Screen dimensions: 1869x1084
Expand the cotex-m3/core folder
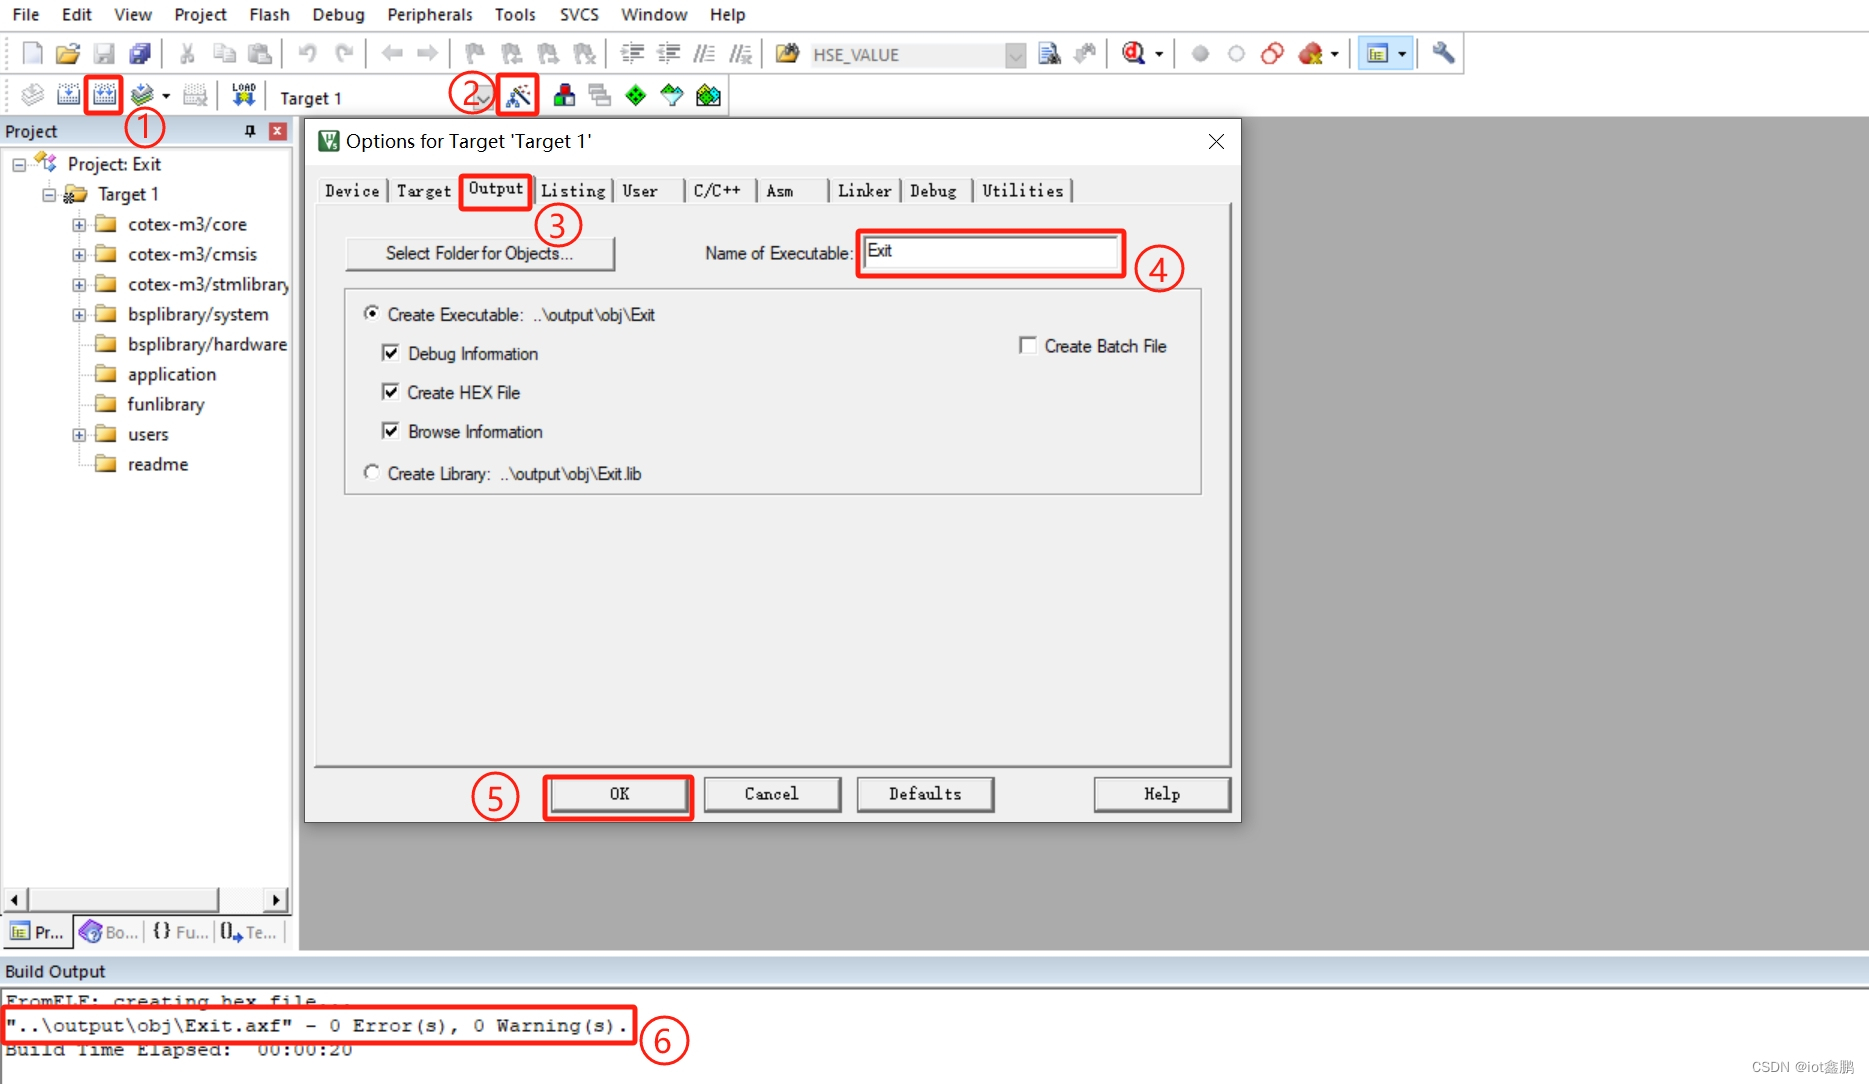point(79,225)
